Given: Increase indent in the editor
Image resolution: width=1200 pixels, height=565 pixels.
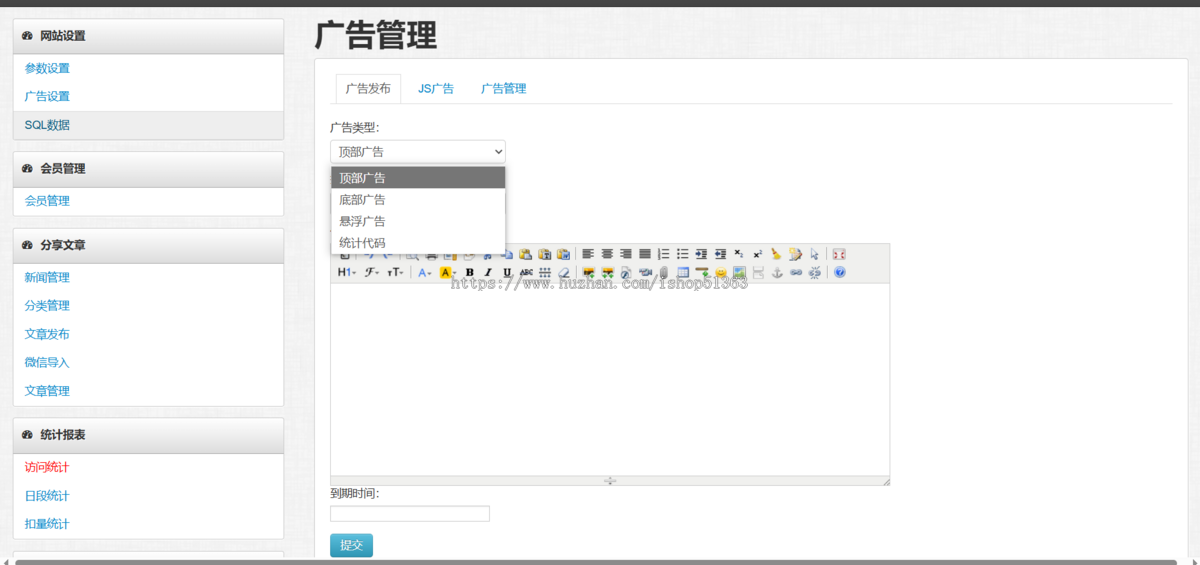Looking at the screenshot, I should tap(702, 254).
